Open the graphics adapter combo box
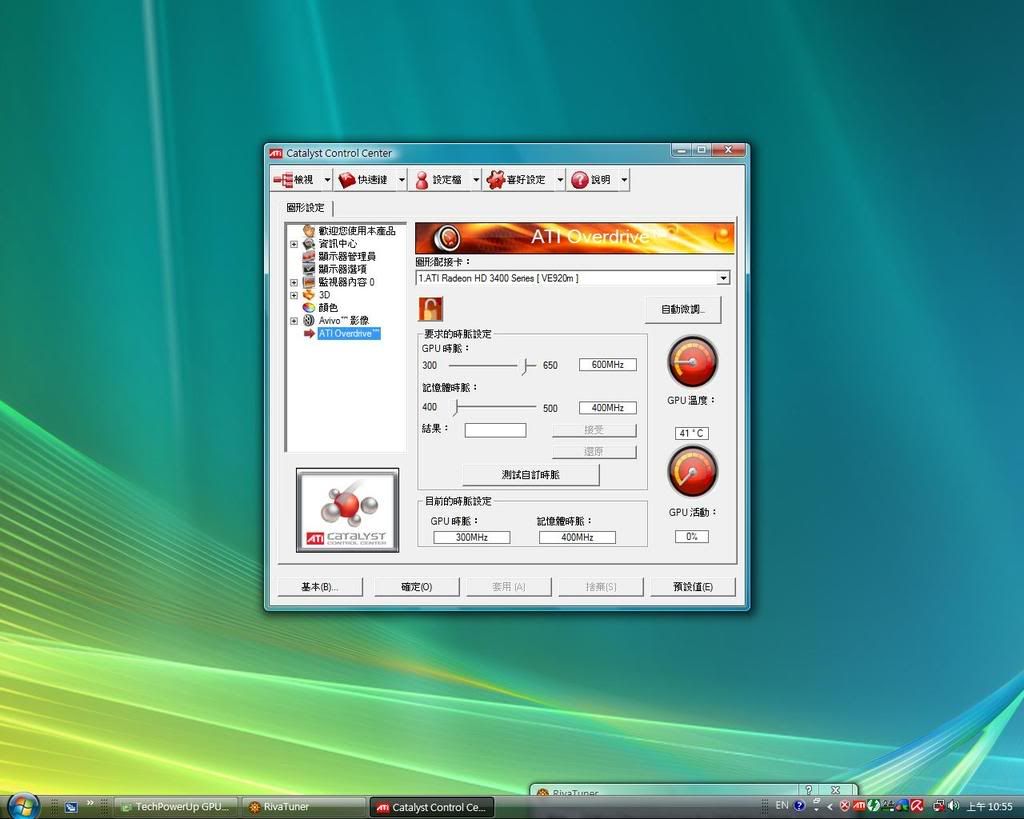 point(573,278)
